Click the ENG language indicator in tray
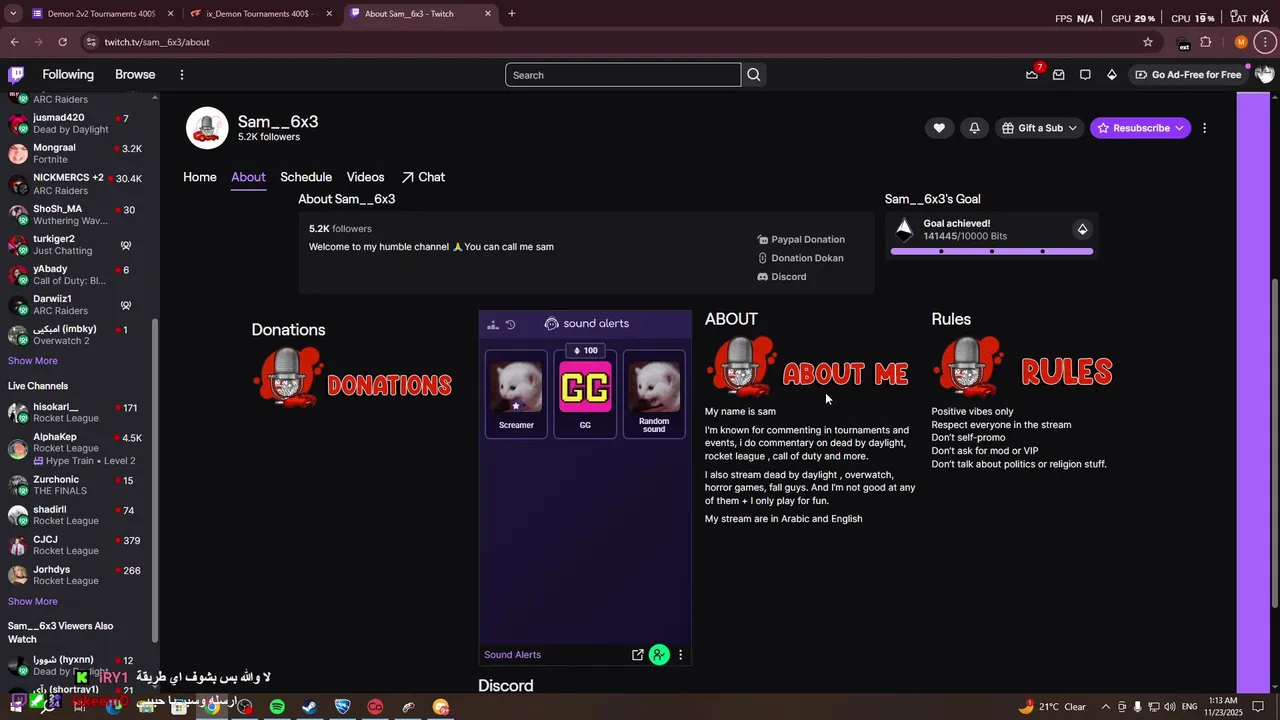This screenshot has width=1280, height=720. pyautogui.click(x=1189, y=707)
